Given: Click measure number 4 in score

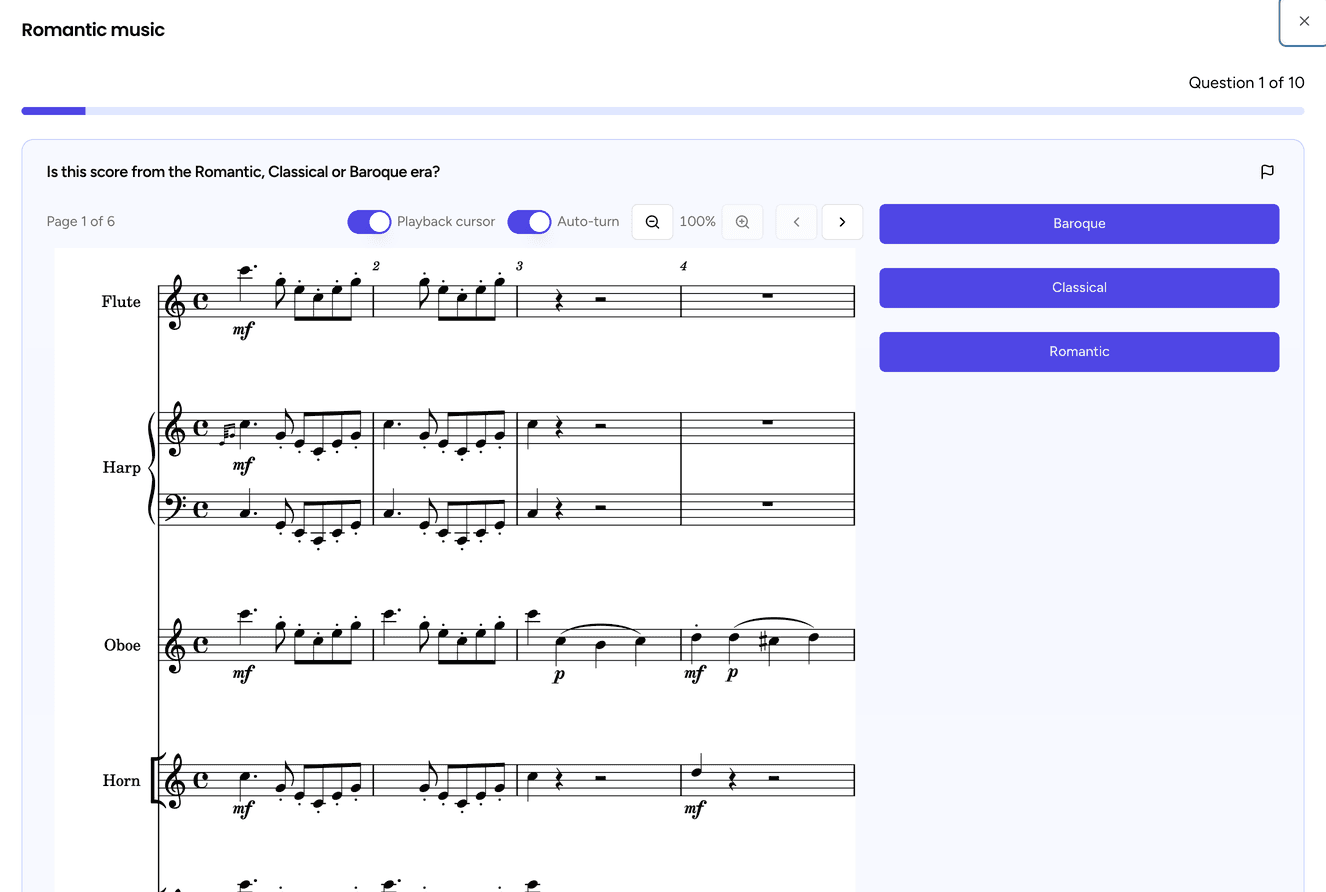Looking at the screenshot, I should point(684,266).
